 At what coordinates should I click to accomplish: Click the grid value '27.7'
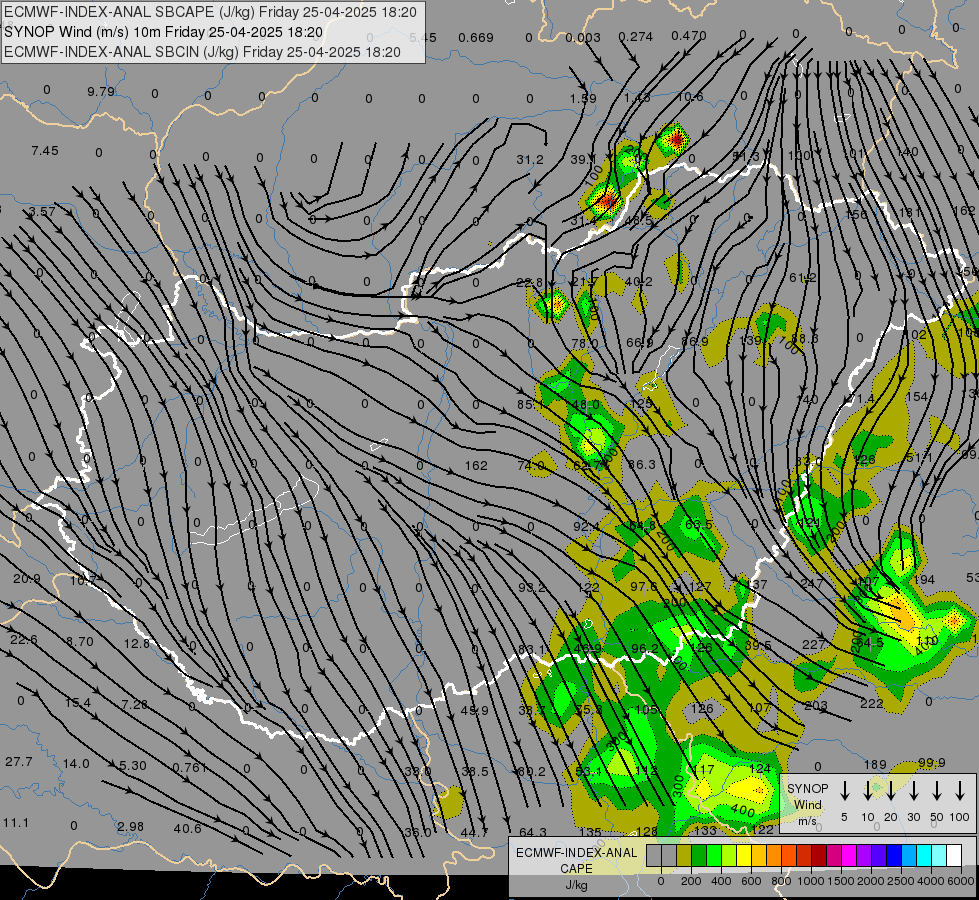19,762
